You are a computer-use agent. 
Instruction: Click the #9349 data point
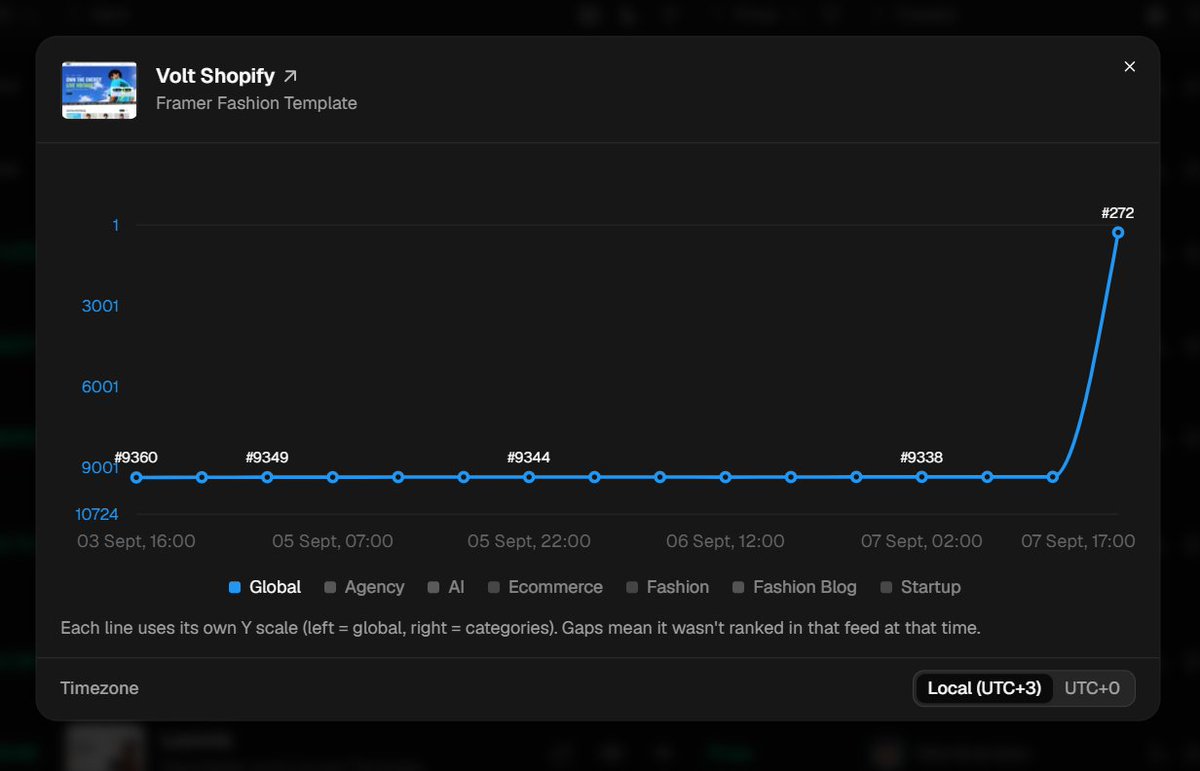click(267, 478)
